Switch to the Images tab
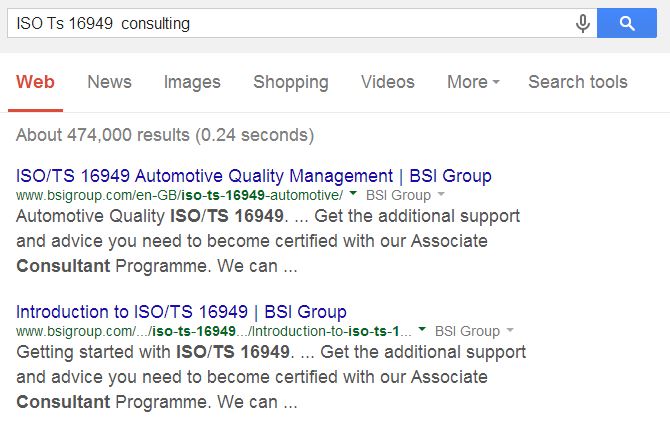 tap(192, 82)
